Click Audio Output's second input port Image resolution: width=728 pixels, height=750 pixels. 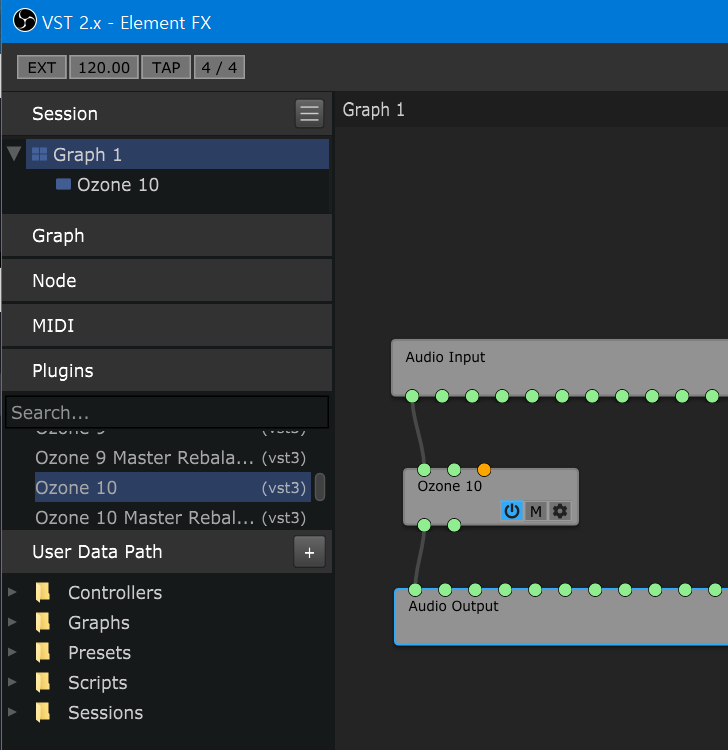[445, 590]
